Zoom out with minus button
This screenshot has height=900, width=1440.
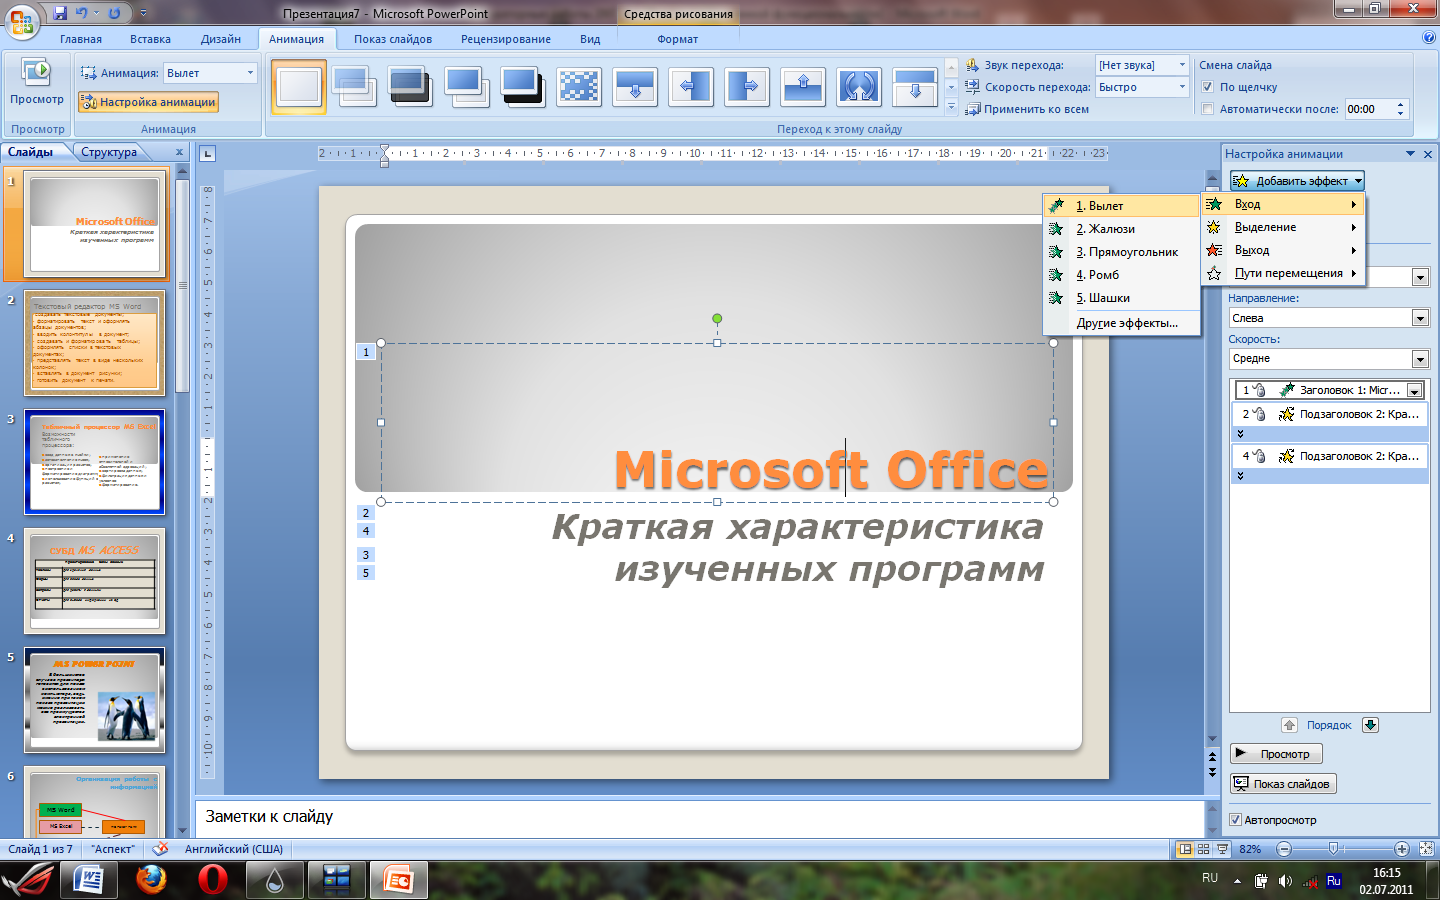pos(1284,849)
